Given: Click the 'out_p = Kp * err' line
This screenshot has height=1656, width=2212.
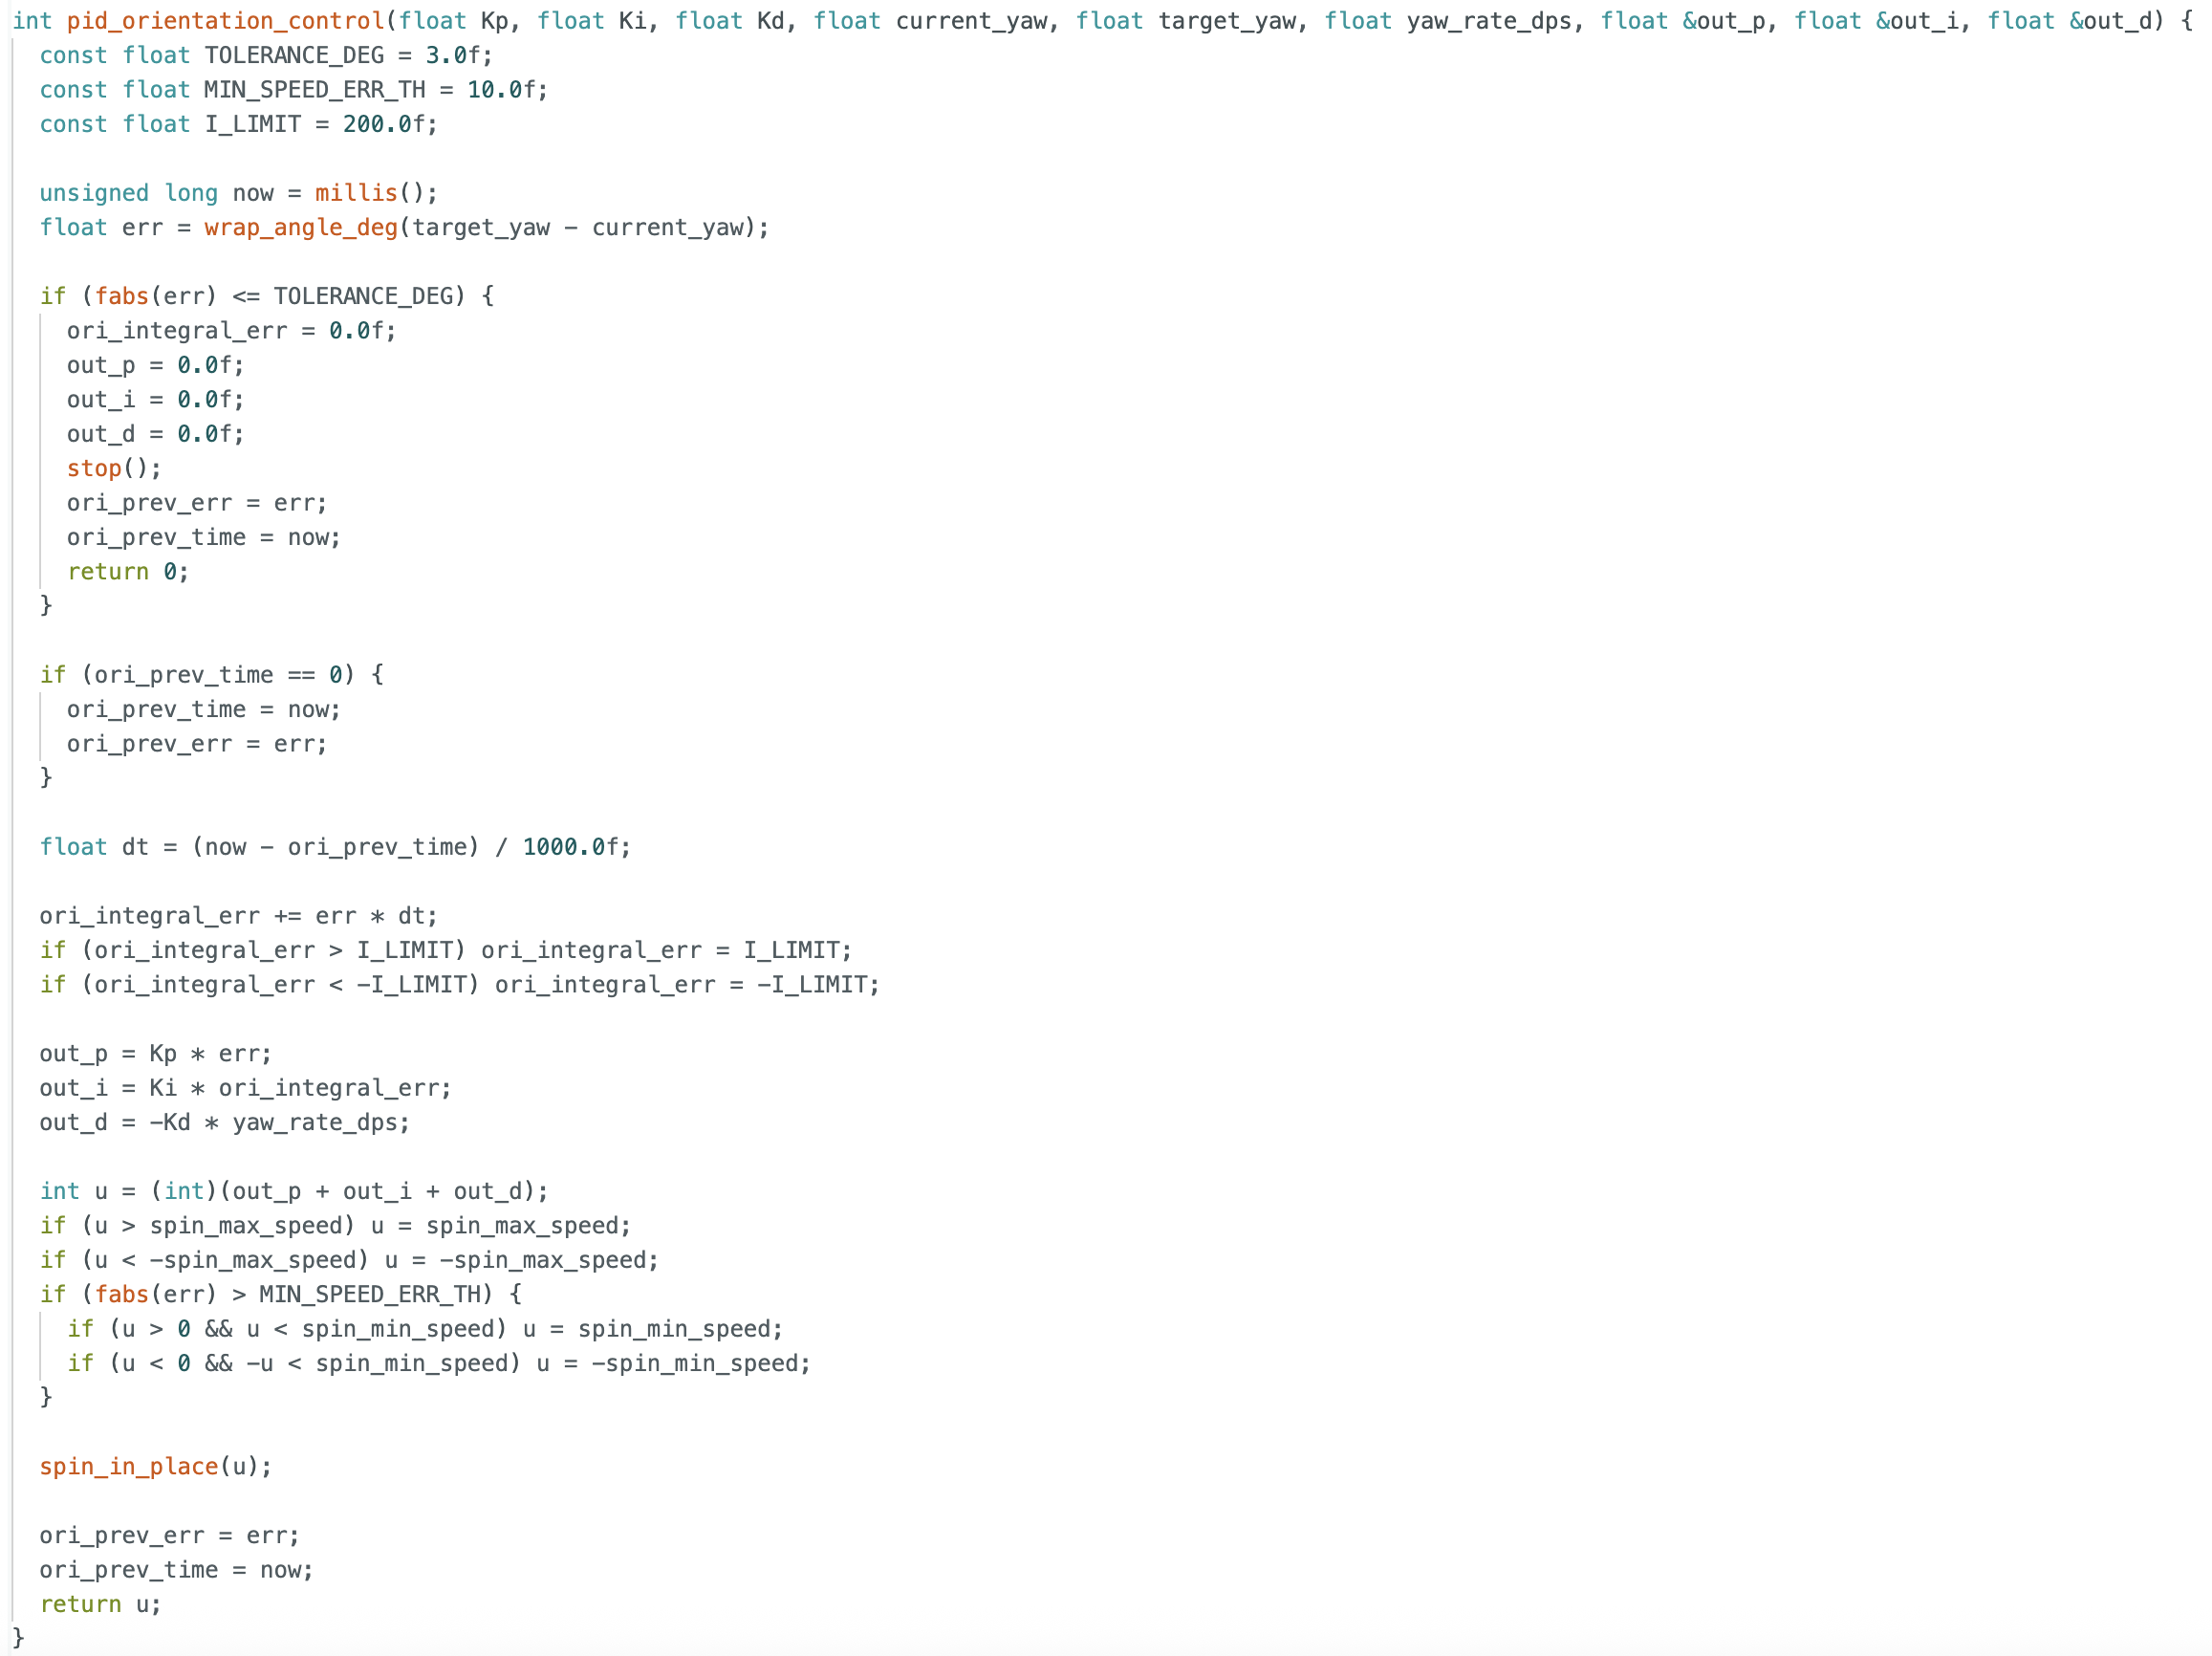Looking at the screenshot, I should (155, 1054).
